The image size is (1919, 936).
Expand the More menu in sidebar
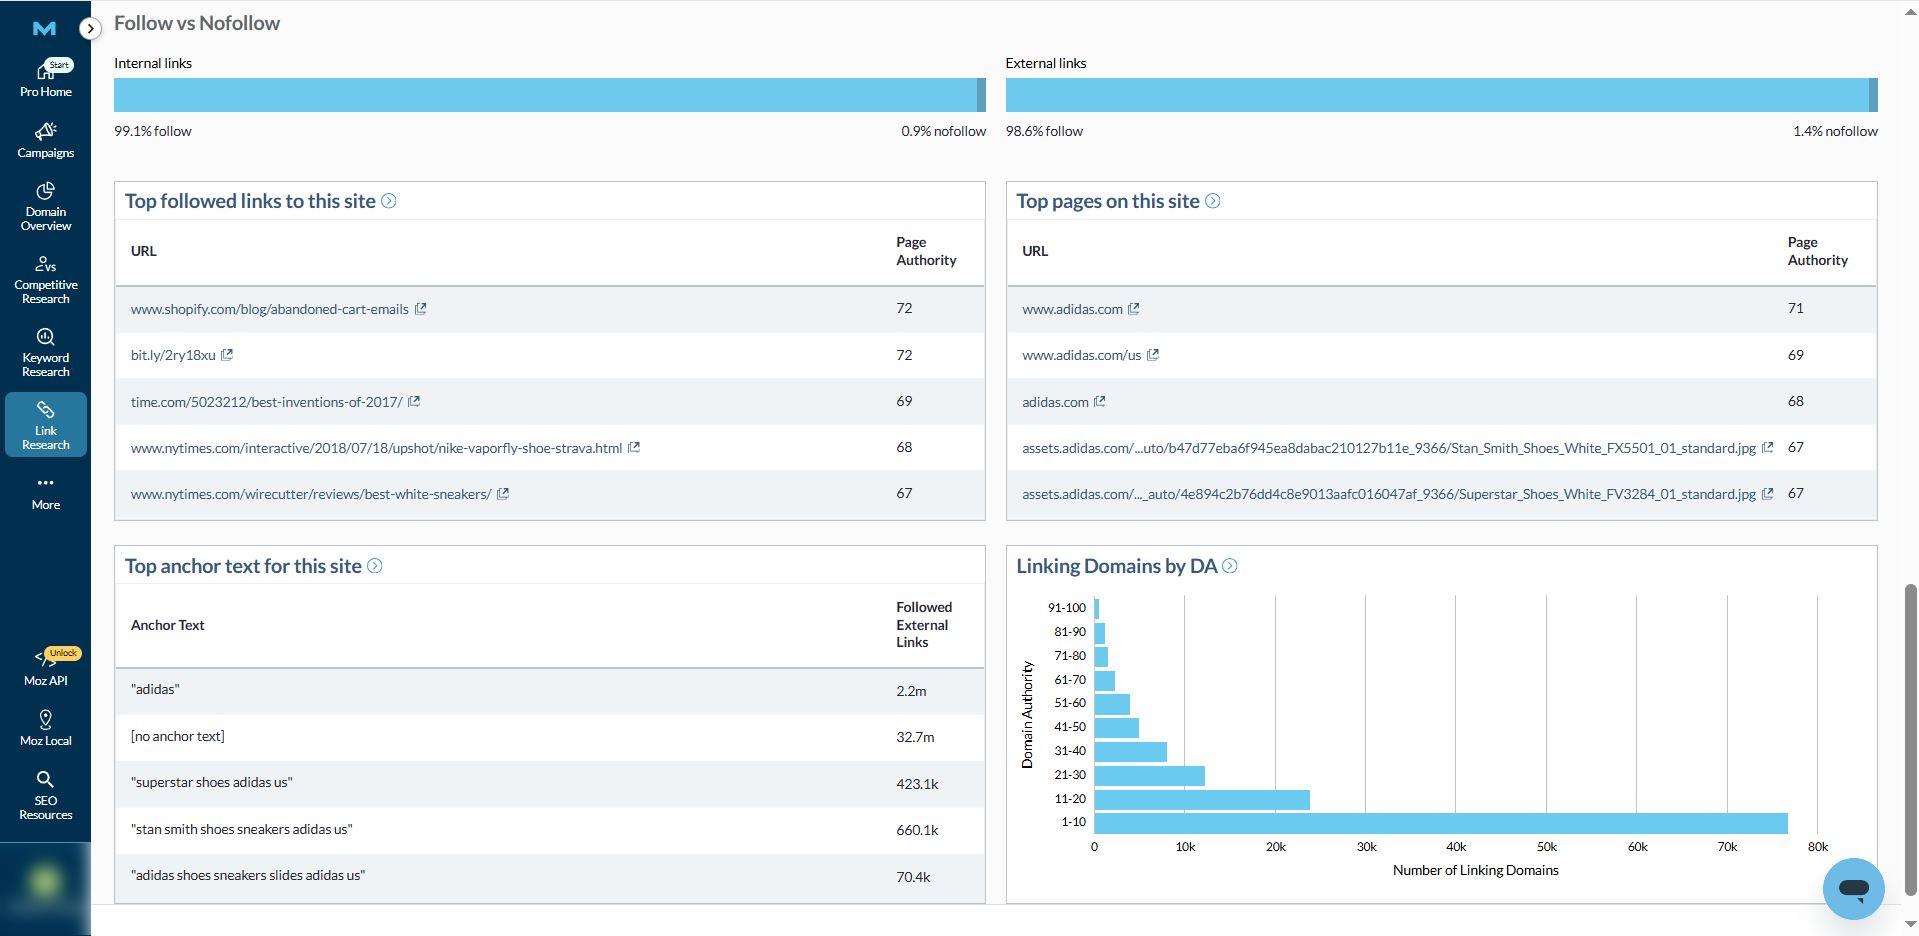tap(45, 490)
